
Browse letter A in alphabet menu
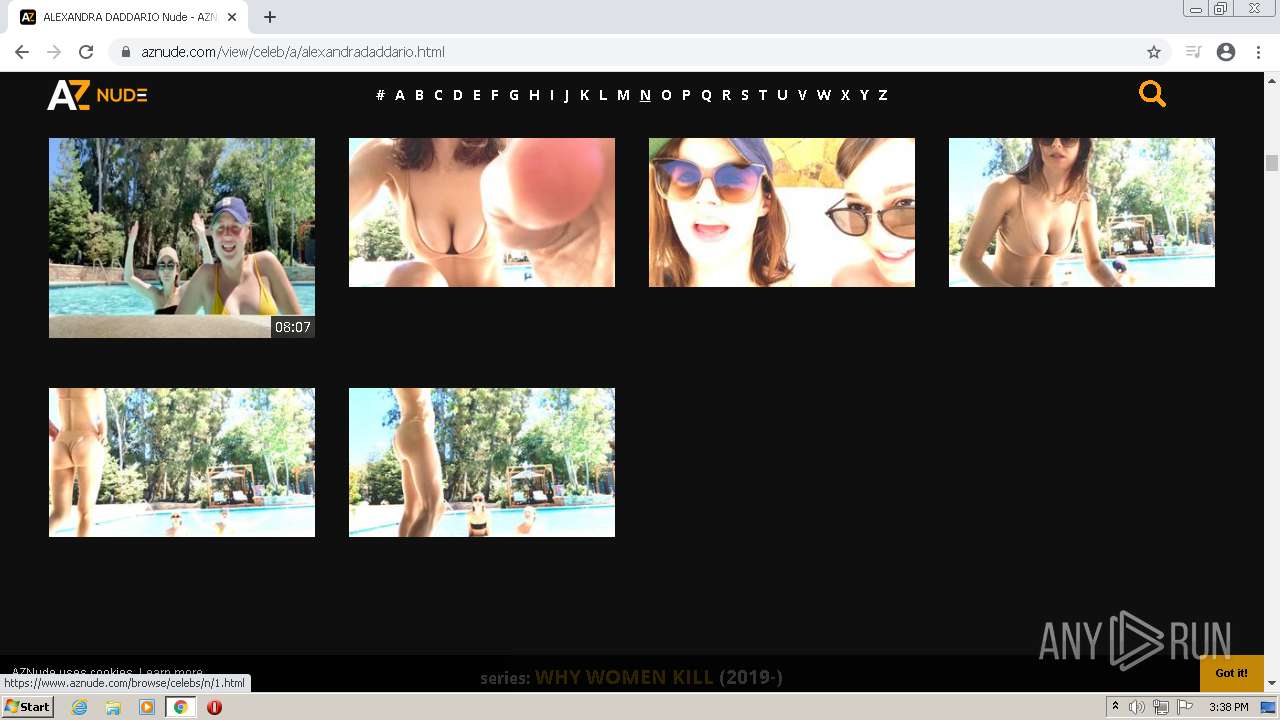[x=400, y=95]
